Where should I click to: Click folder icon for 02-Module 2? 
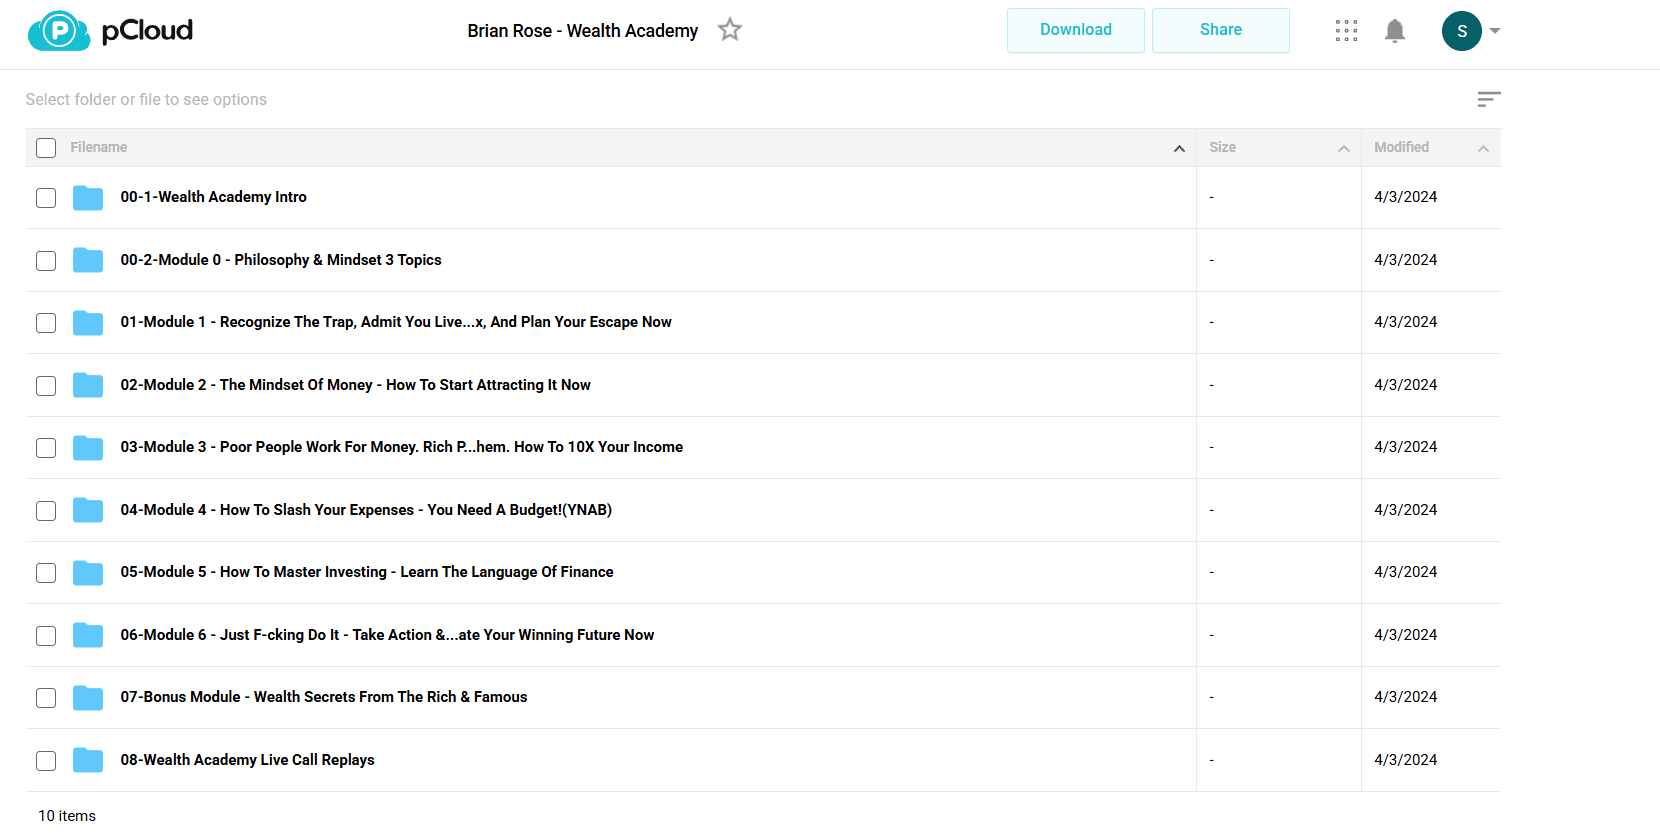[88, 385]
